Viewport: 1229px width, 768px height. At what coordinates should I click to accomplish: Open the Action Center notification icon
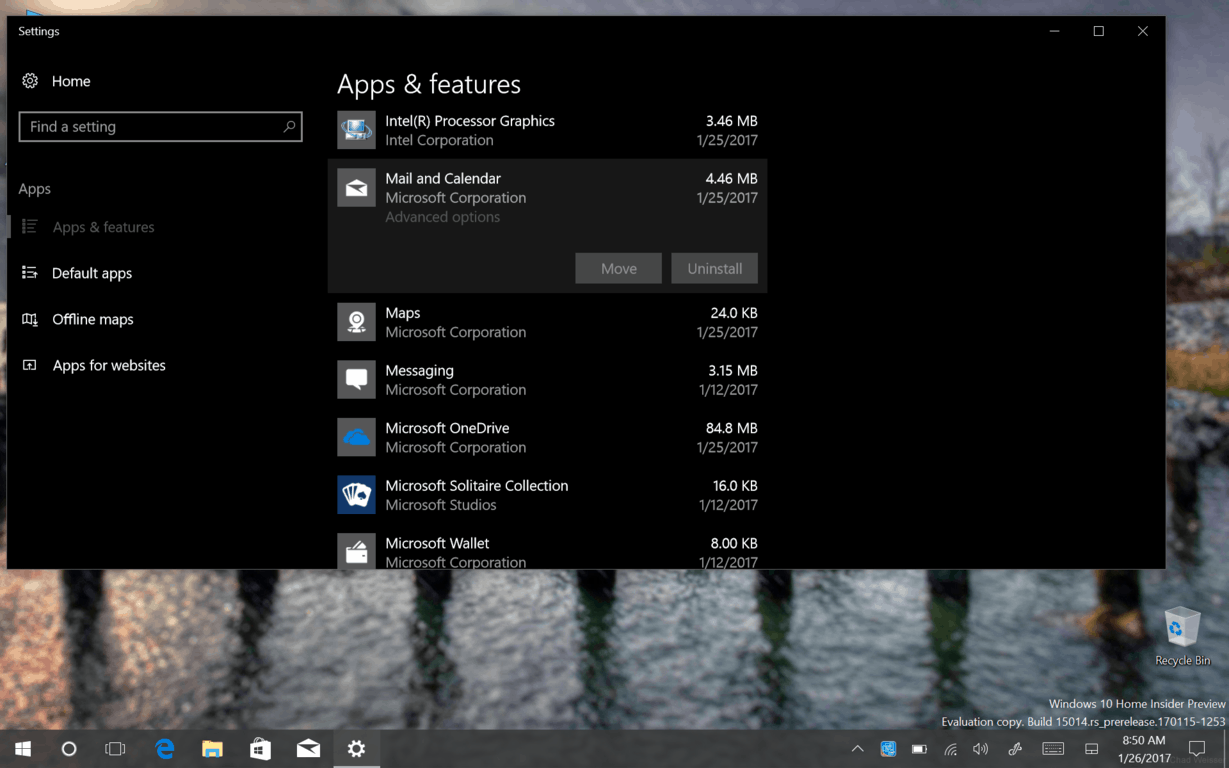(x=1197, y=748)
